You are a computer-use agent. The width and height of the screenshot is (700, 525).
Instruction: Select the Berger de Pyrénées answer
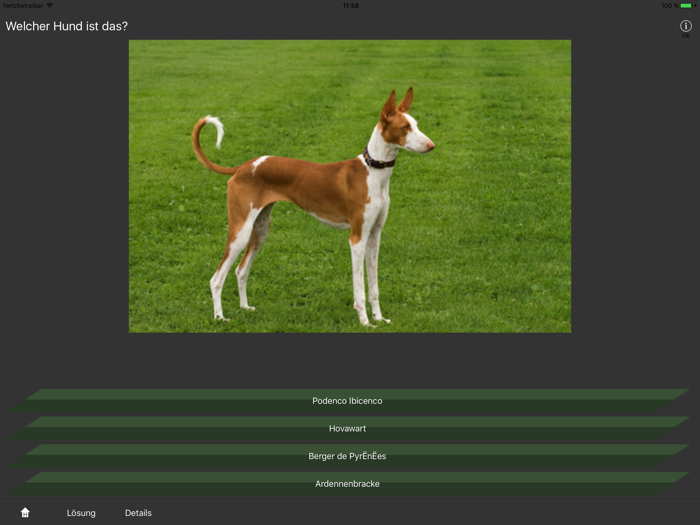pos(349,456)
